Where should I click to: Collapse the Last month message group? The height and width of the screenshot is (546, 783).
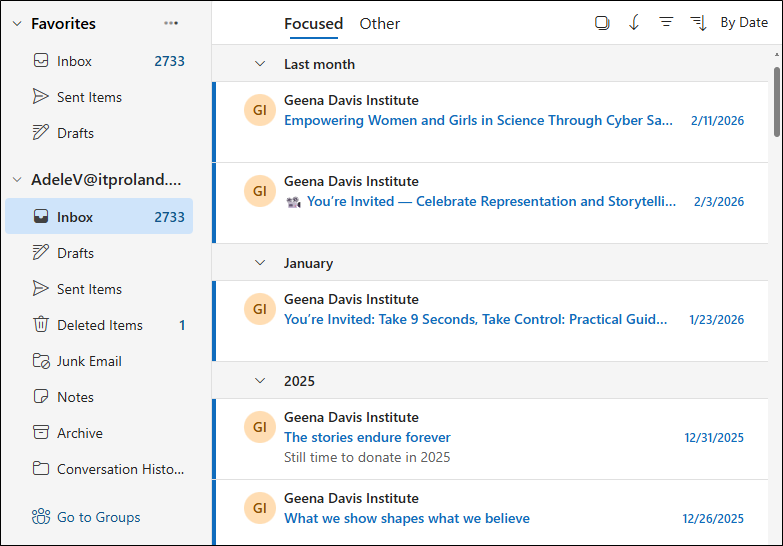[x=260, y=64]
